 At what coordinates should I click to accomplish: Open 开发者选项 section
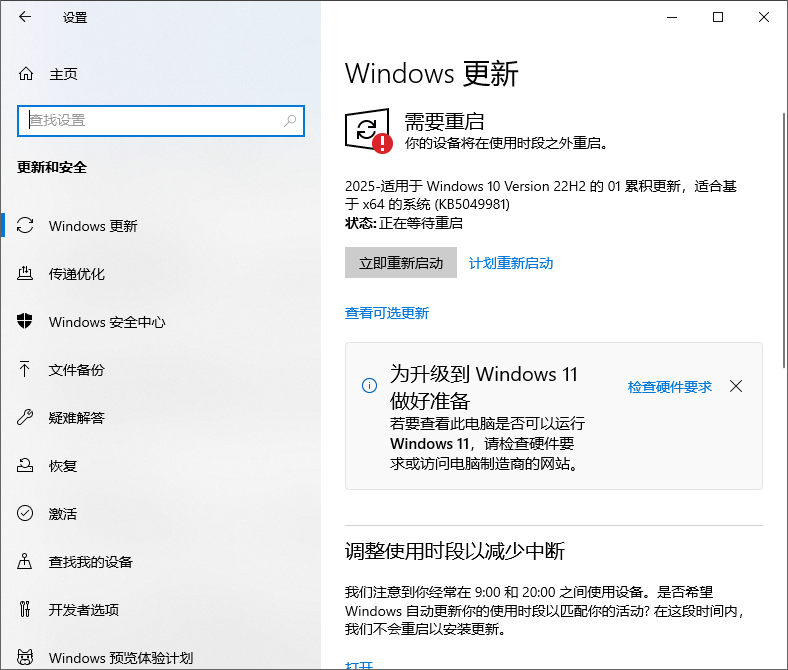pos(83,610)
